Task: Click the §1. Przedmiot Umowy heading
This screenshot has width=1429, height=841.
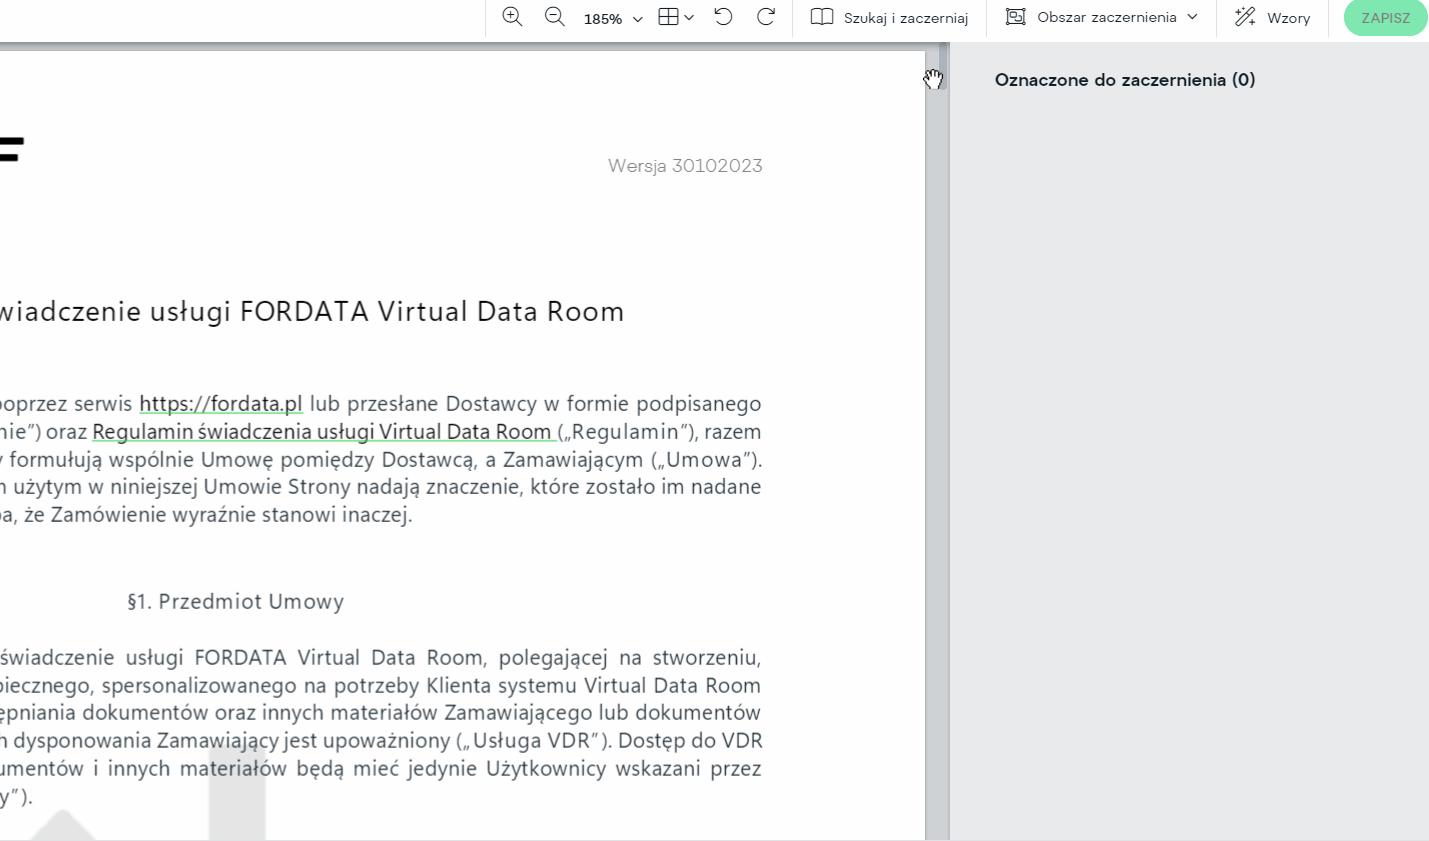Action: click(236, 602)
